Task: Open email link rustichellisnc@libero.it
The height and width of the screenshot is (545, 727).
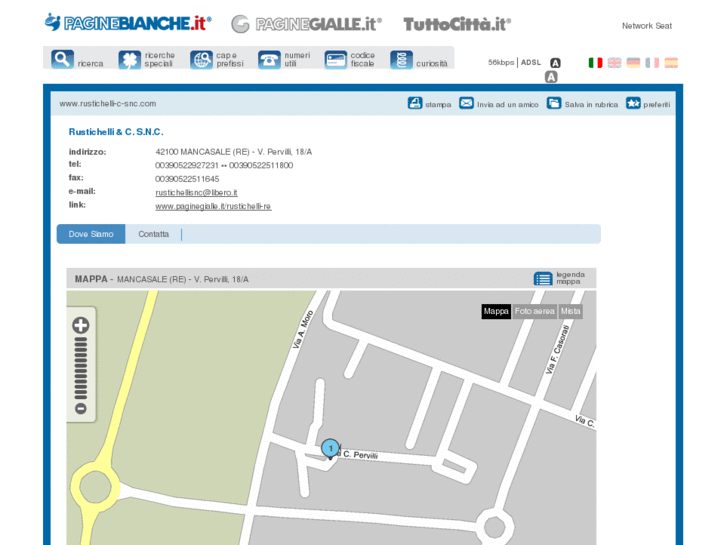Action: click(x=196, y=192)
